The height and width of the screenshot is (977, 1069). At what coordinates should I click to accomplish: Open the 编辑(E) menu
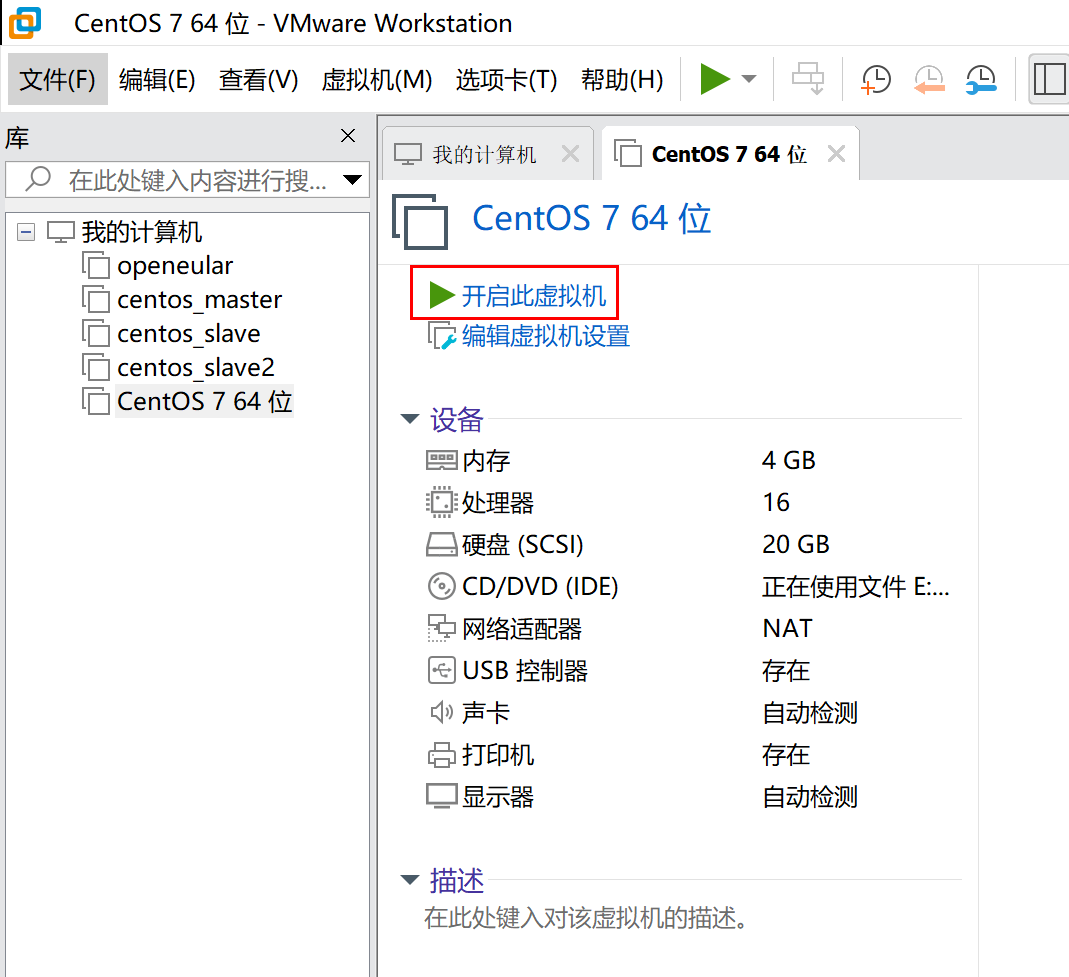click(157, 80)
